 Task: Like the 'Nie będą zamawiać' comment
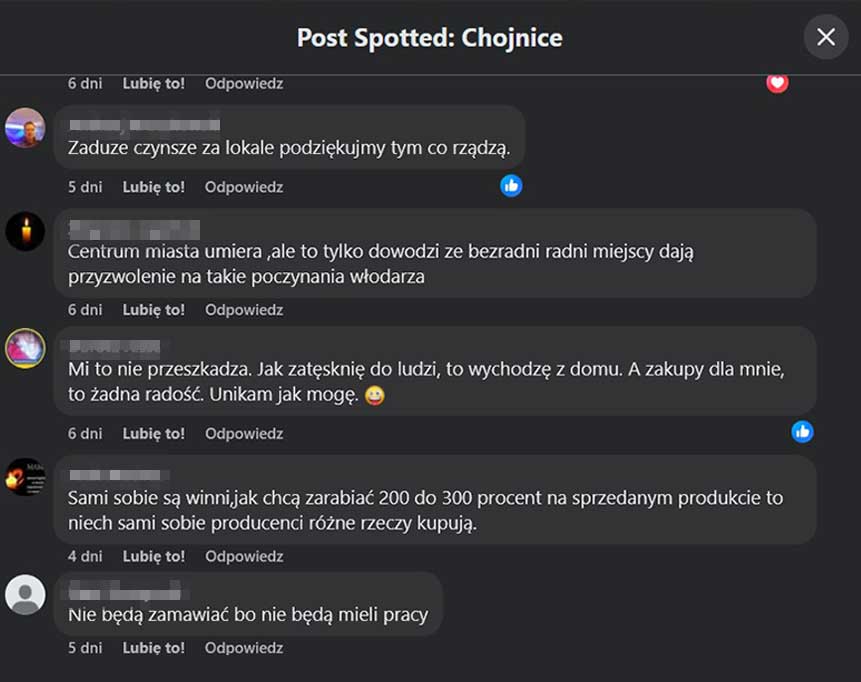153,648
